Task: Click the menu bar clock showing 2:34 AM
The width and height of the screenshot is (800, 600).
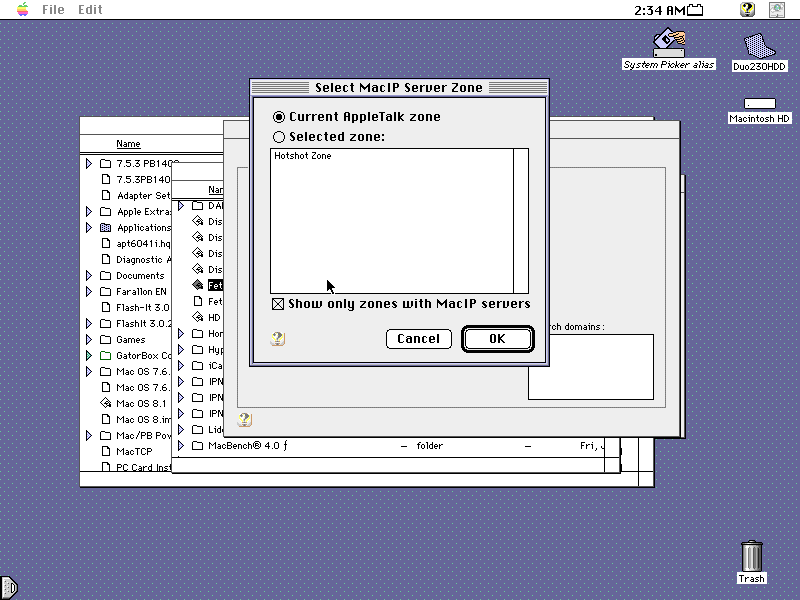Action: [660, 10]
